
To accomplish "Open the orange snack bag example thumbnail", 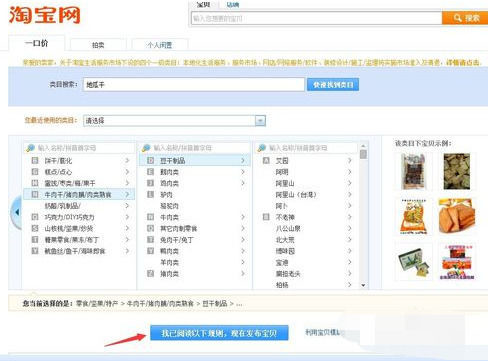I will 413,216.
